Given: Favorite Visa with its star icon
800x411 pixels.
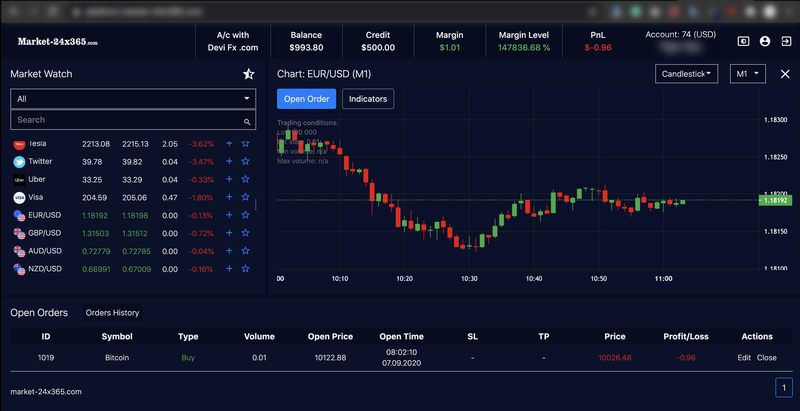Looking at the screenshot, I should coord(245,197).
